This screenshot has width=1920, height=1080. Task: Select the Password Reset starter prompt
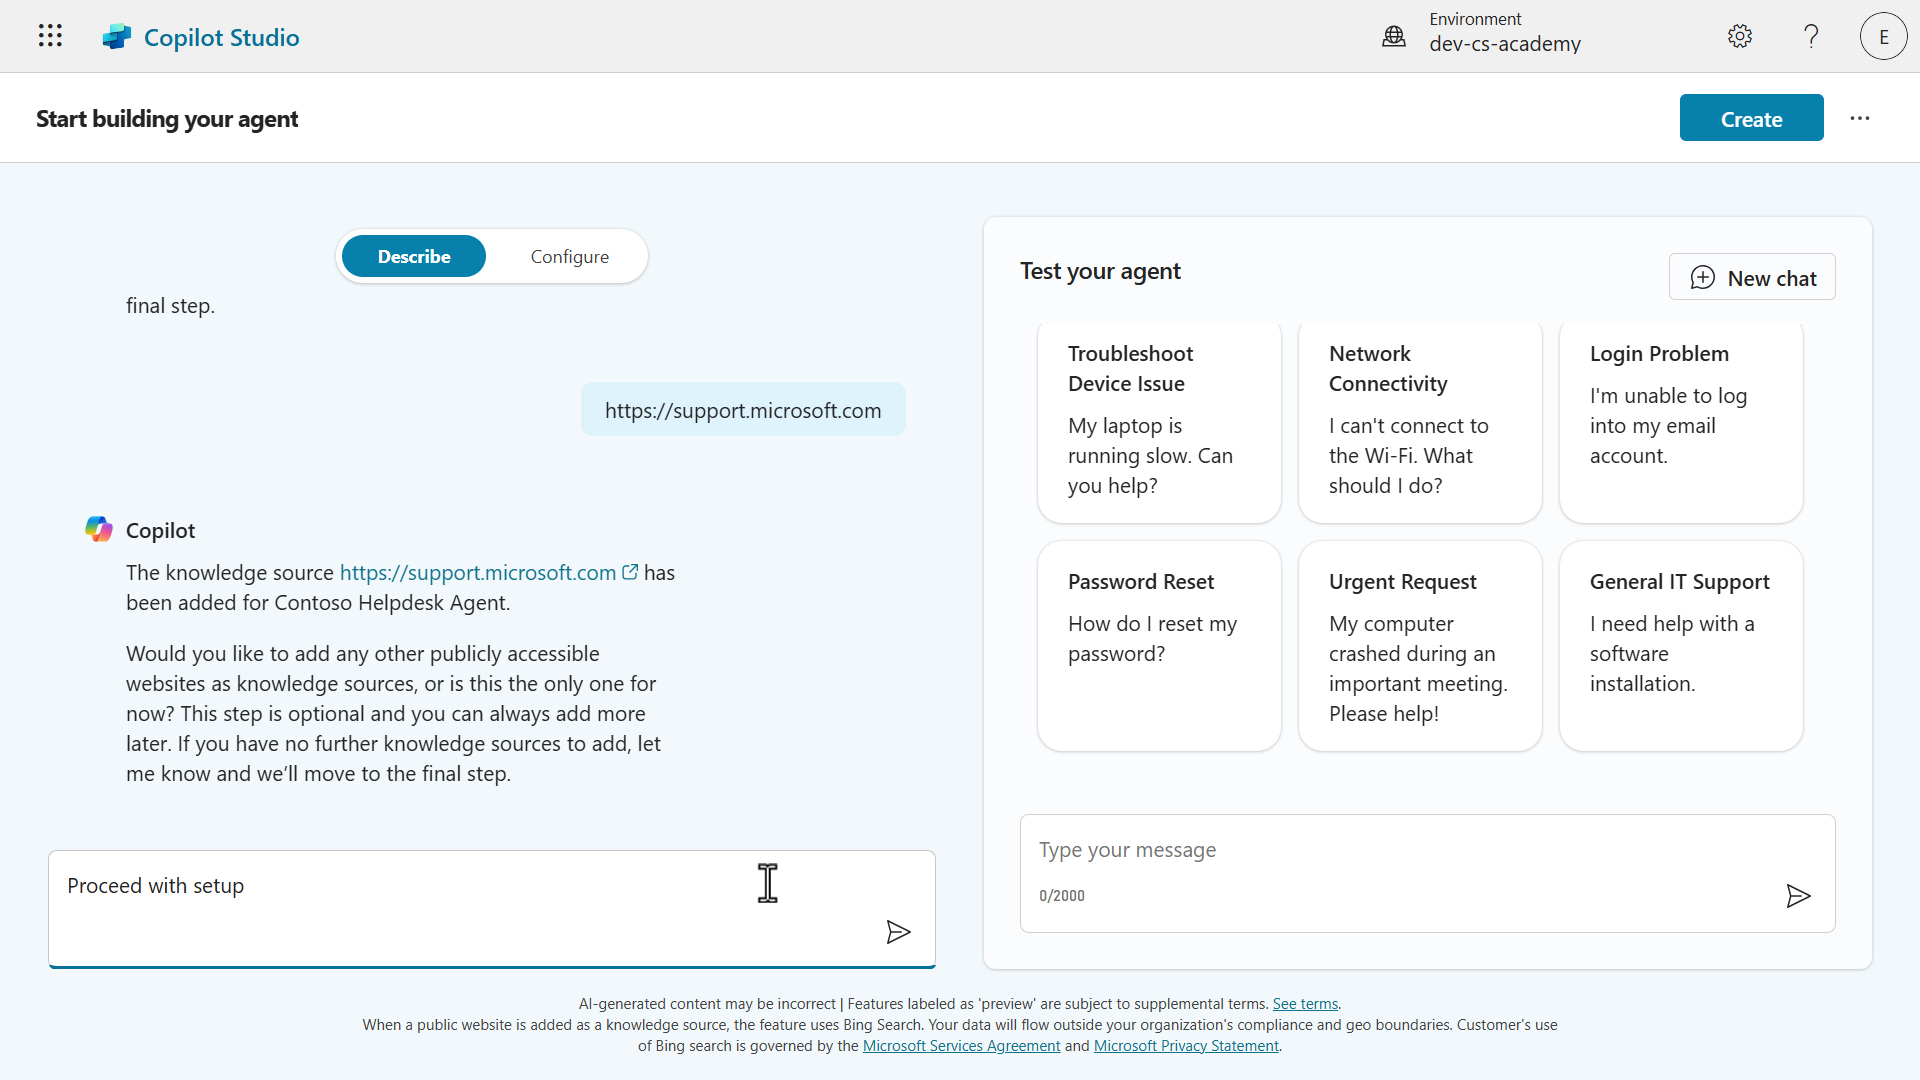coord(1159,645)
